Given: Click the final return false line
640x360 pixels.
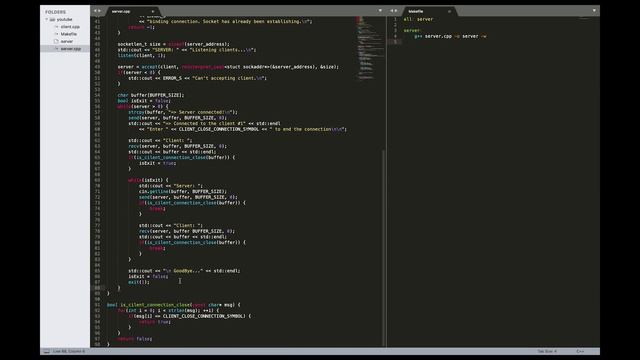Looking at the screenshot, I should click(x=135, y=339).
